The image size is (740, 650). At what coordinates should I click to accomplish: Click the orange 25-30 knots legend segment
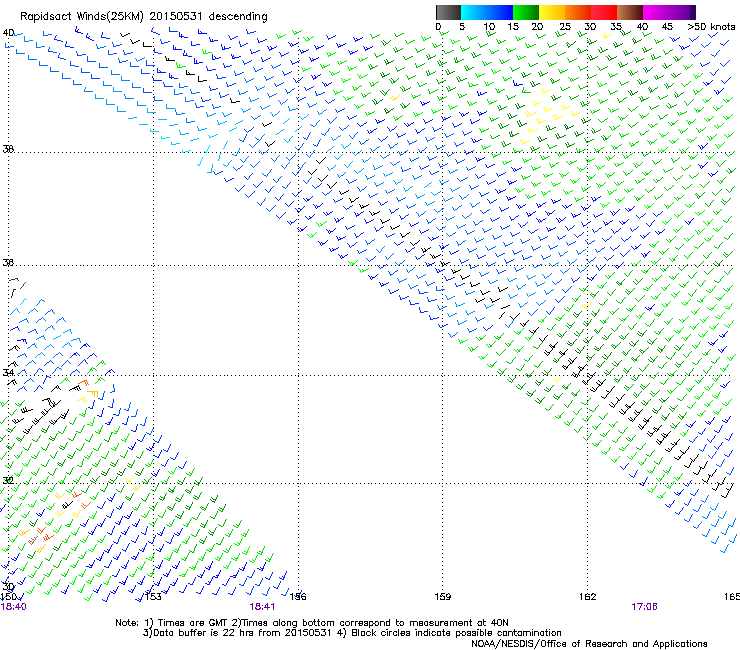(x=578, y=12)
